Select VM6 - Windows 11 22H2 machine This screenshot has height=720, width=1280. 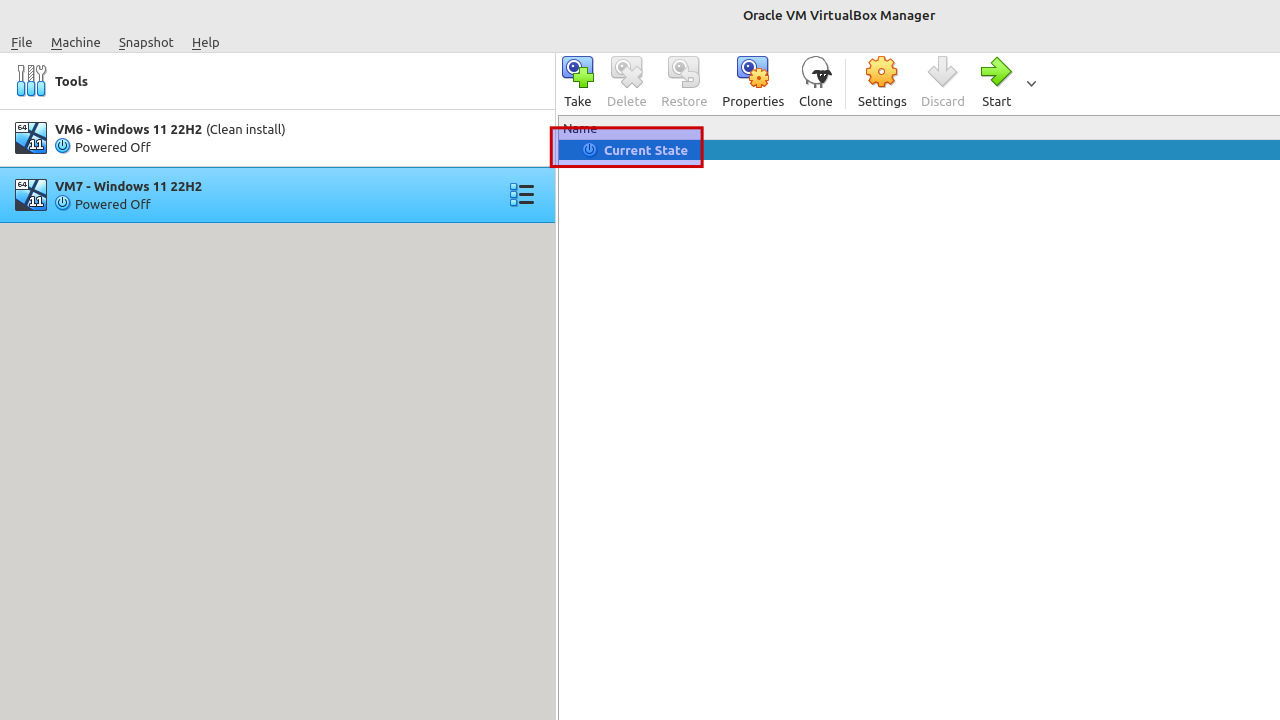pyautogui.click(x=277, y=138)
